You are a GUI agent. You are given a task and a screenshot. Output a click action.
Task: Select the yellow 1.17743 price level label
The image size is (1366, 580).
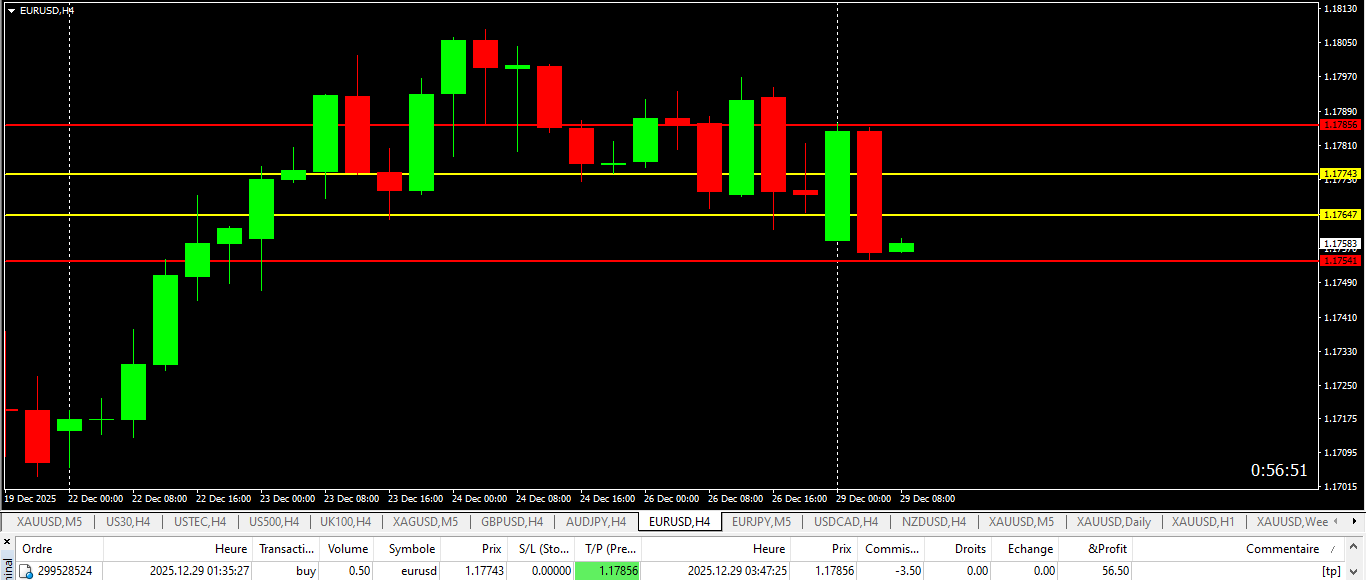tap(1340, 174)
